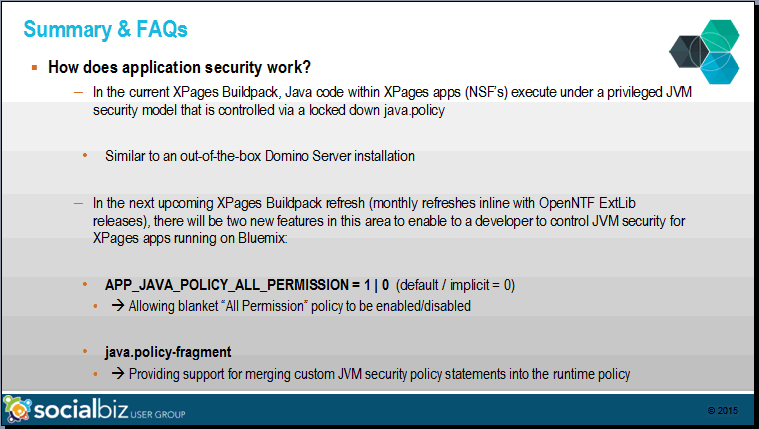Click the blue hexagon logo icon
759x429 pixels.
pyautogui.click(x=720, y=68)
